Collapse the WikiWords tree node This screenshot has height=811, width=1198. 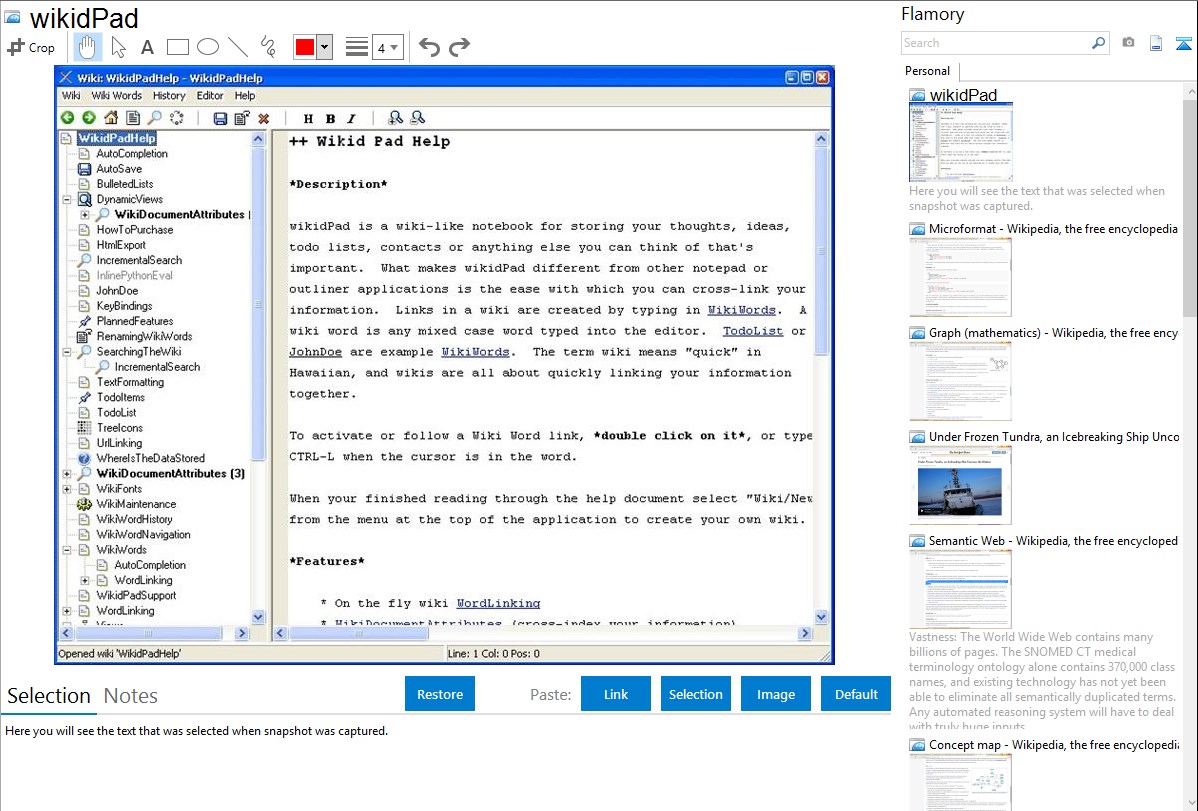[x=67, y=550]
